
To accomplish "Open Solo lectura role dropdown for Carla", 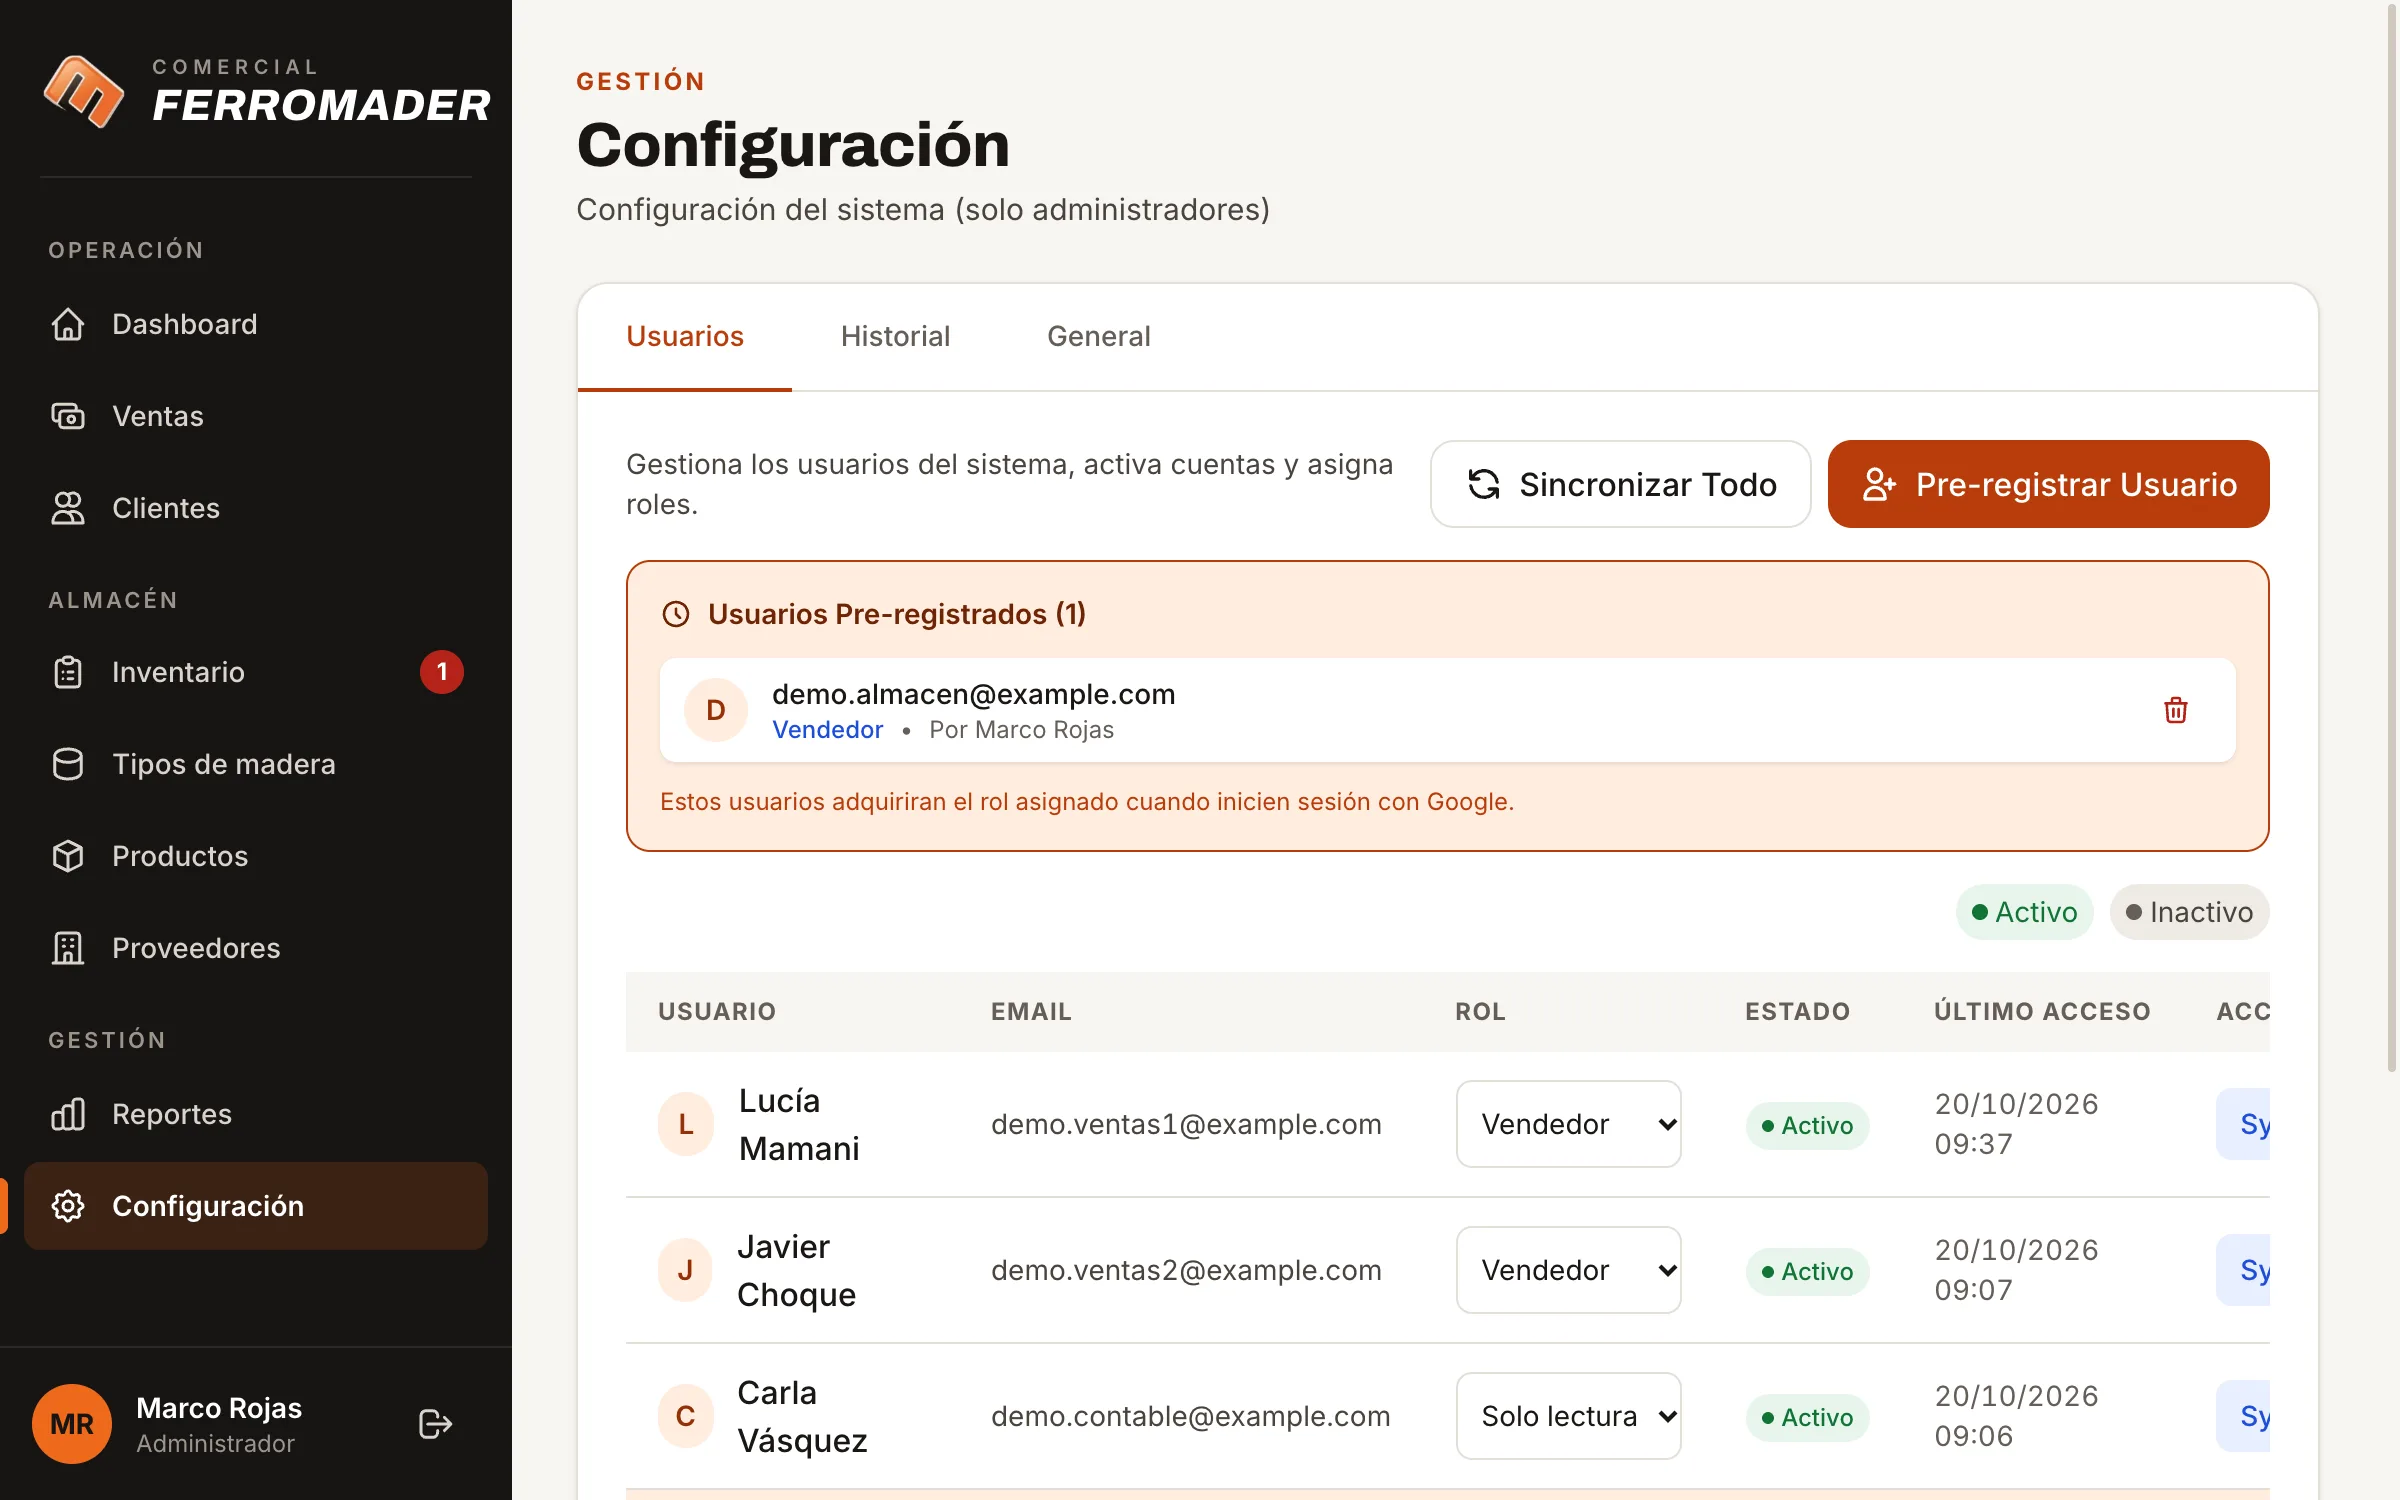I will click(x=1568, y=1416).
